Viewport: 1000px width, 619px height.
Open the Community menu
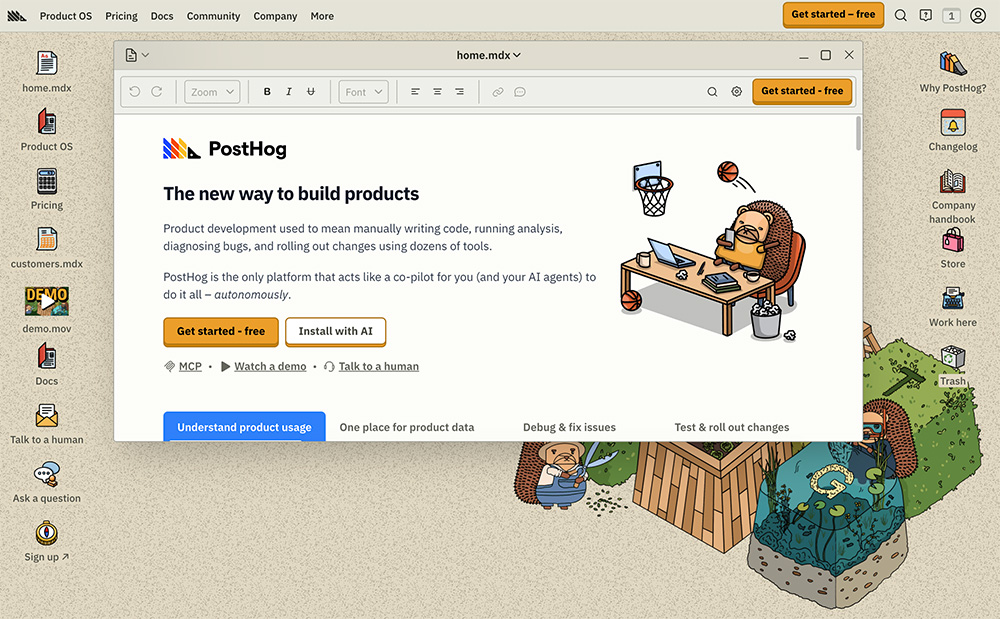(x=213, y=16)
